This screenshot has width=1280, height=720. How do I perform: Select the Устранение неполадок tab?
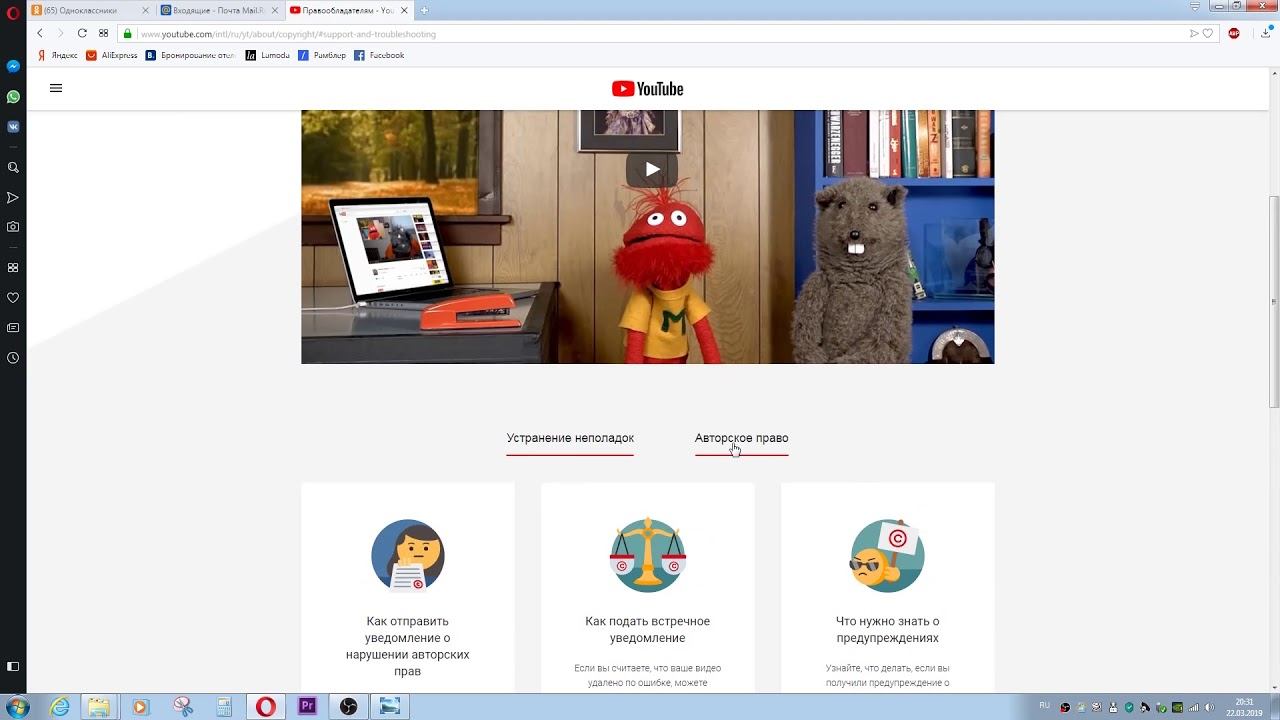pos(570,439)
